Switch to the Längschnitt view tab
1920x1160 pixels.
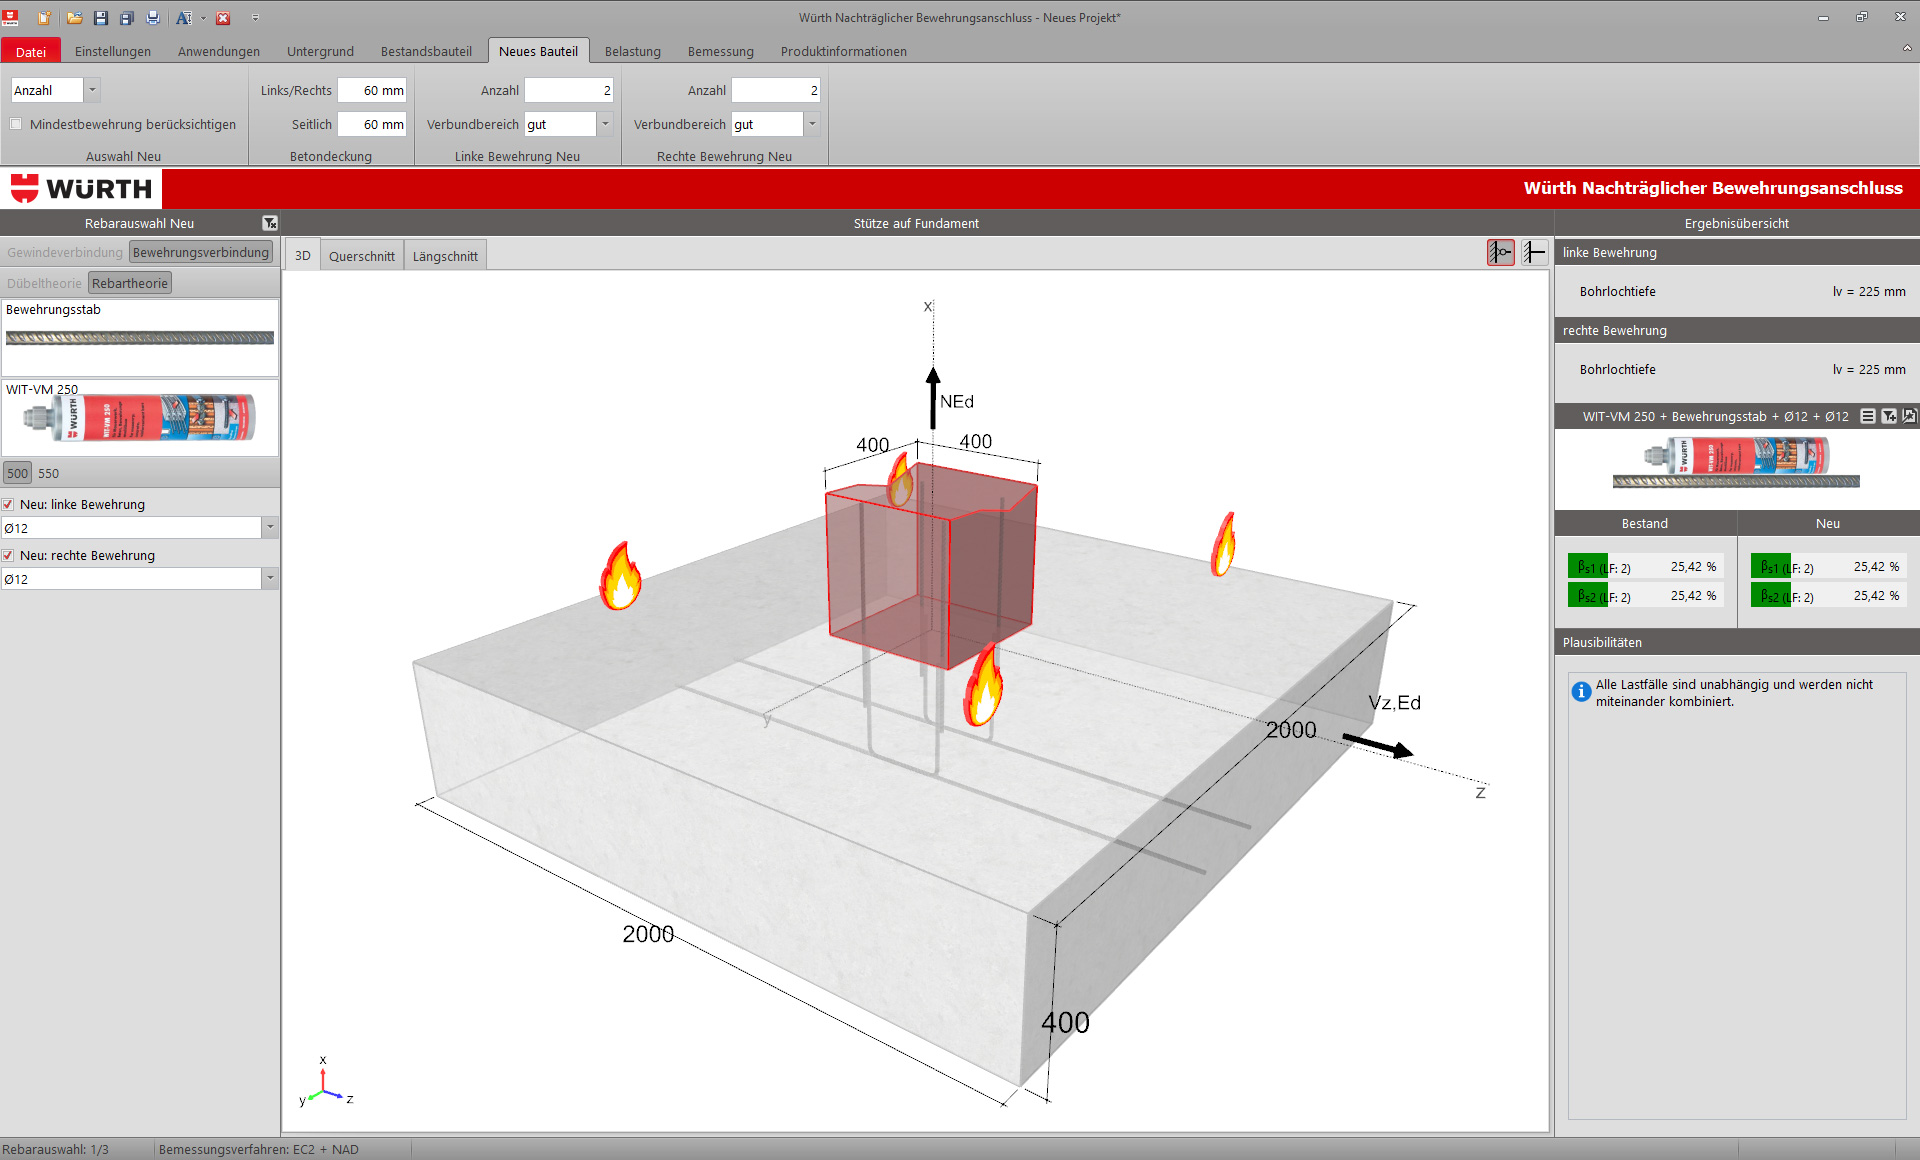(445, 256)
